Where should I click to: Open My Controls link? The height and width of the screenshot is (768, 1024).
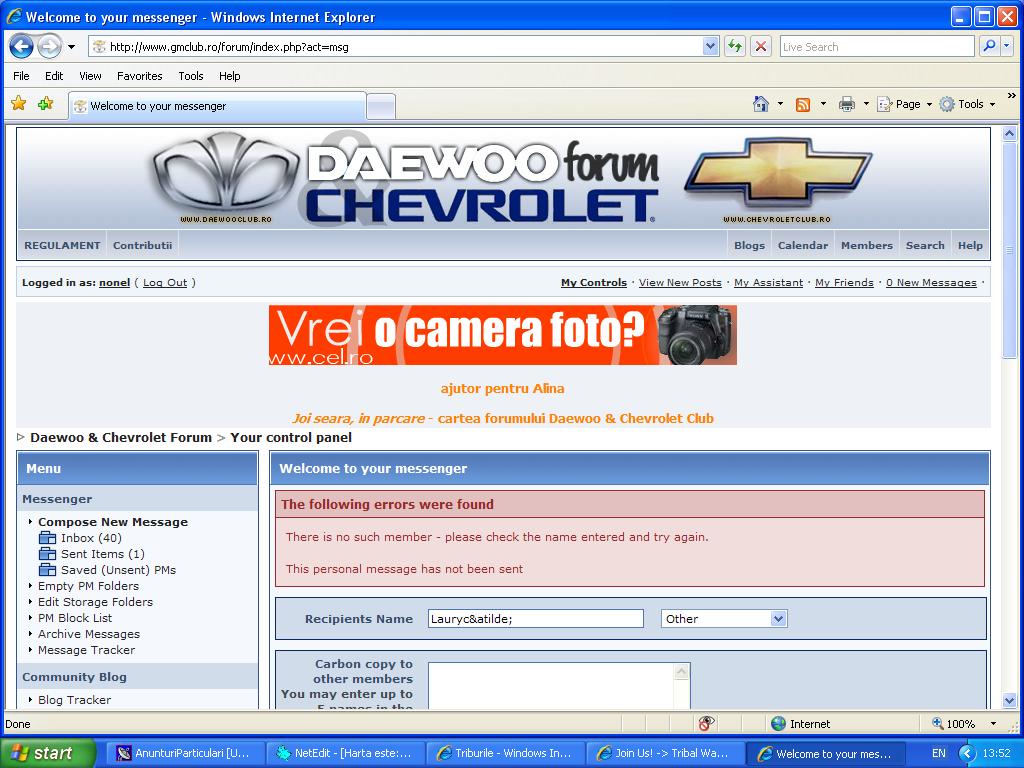click(594, 283)
